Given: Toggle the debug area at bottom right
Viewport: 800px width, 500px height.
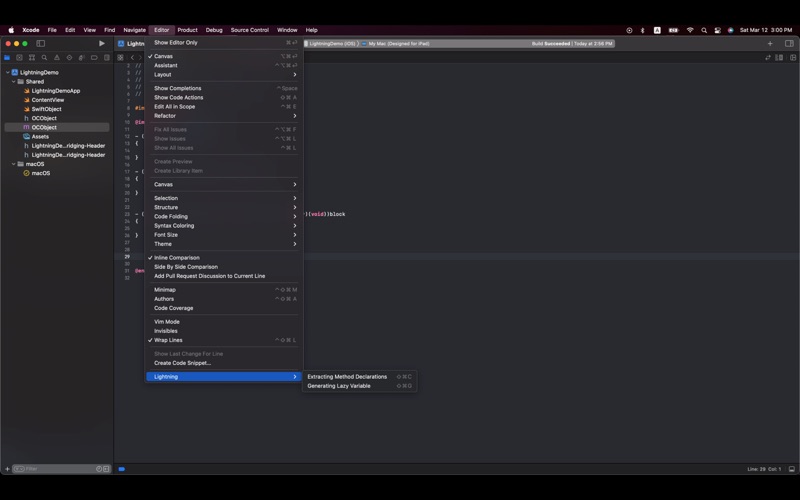Looking at the screenshot, I should click(792, 469).
